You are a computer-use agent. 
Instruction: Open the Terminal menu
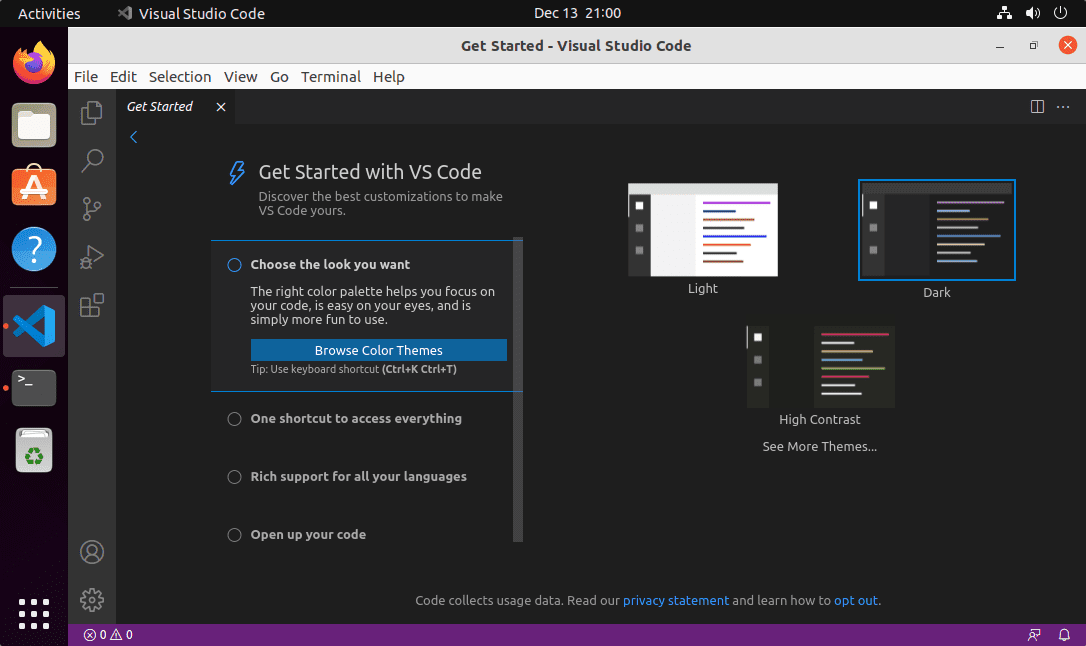331,76
